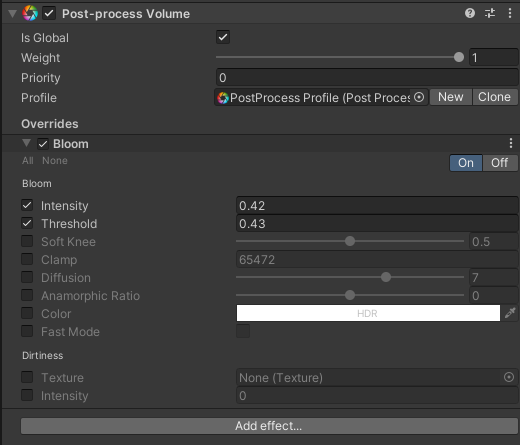
Task: Disable the Bloom Threshold override checkbox
Action: (27, 223)
